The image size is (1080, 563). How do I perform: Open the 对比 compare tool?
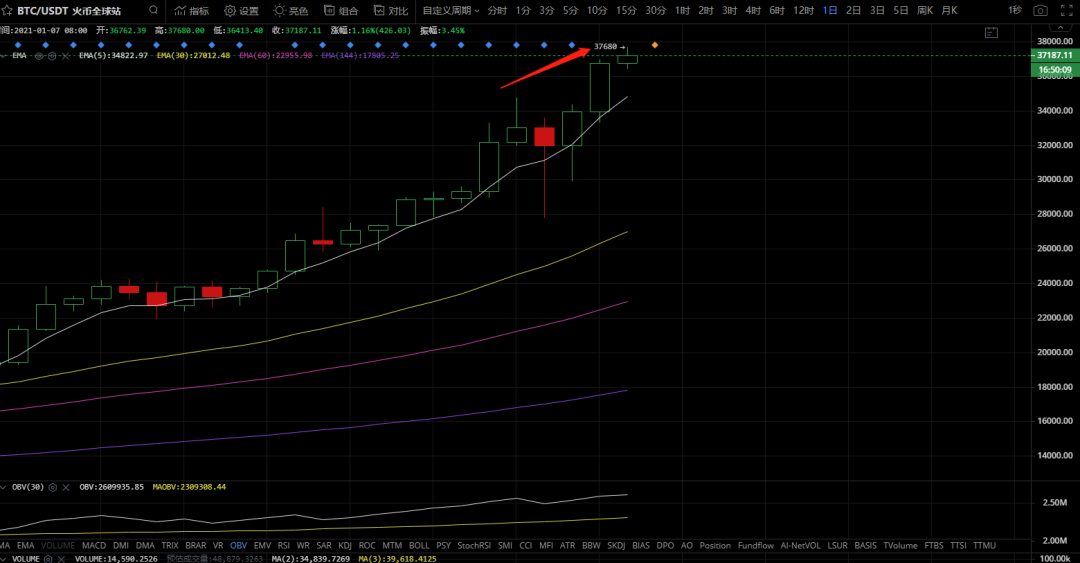click(x=391, y=11)
